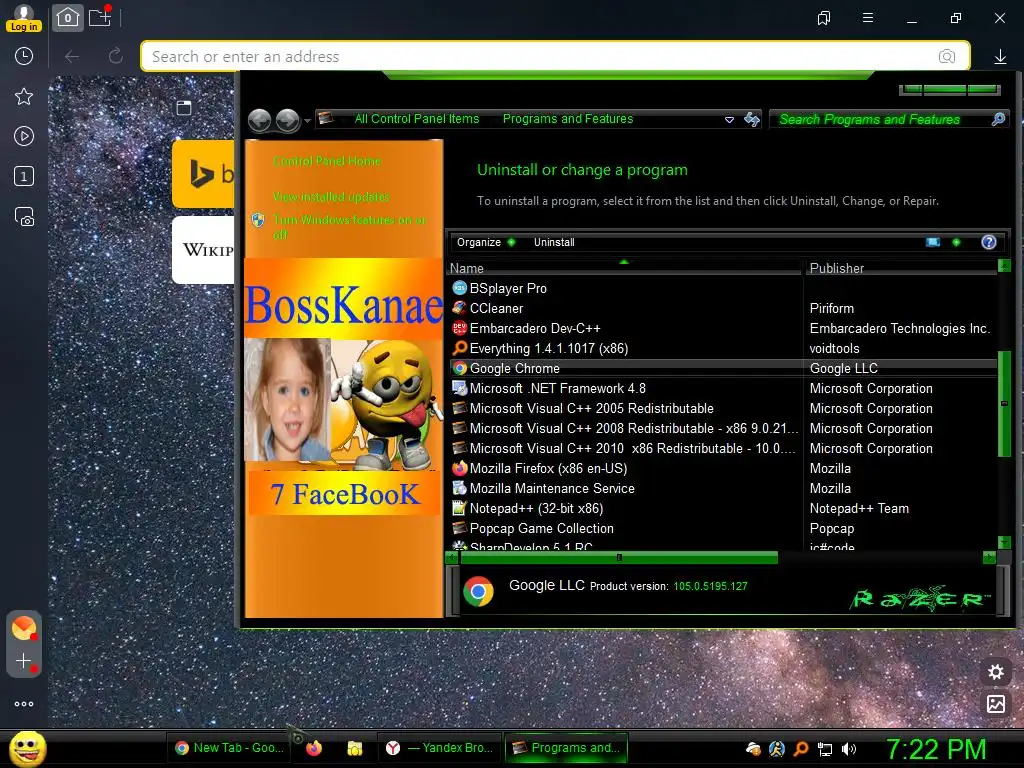Select Embarcadero Dev-C++ entry
This screenshot has width=1024, height=768.
tap(535, 328)
